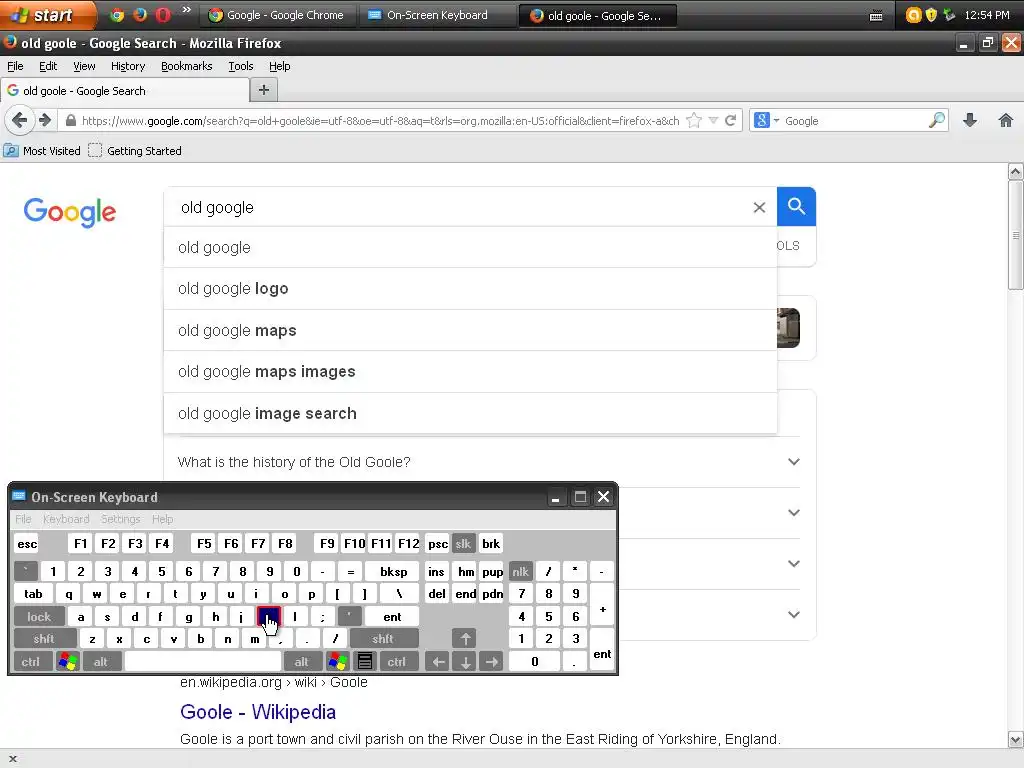Click the page vertical scrollbar thumb

tap(1016, 235)
